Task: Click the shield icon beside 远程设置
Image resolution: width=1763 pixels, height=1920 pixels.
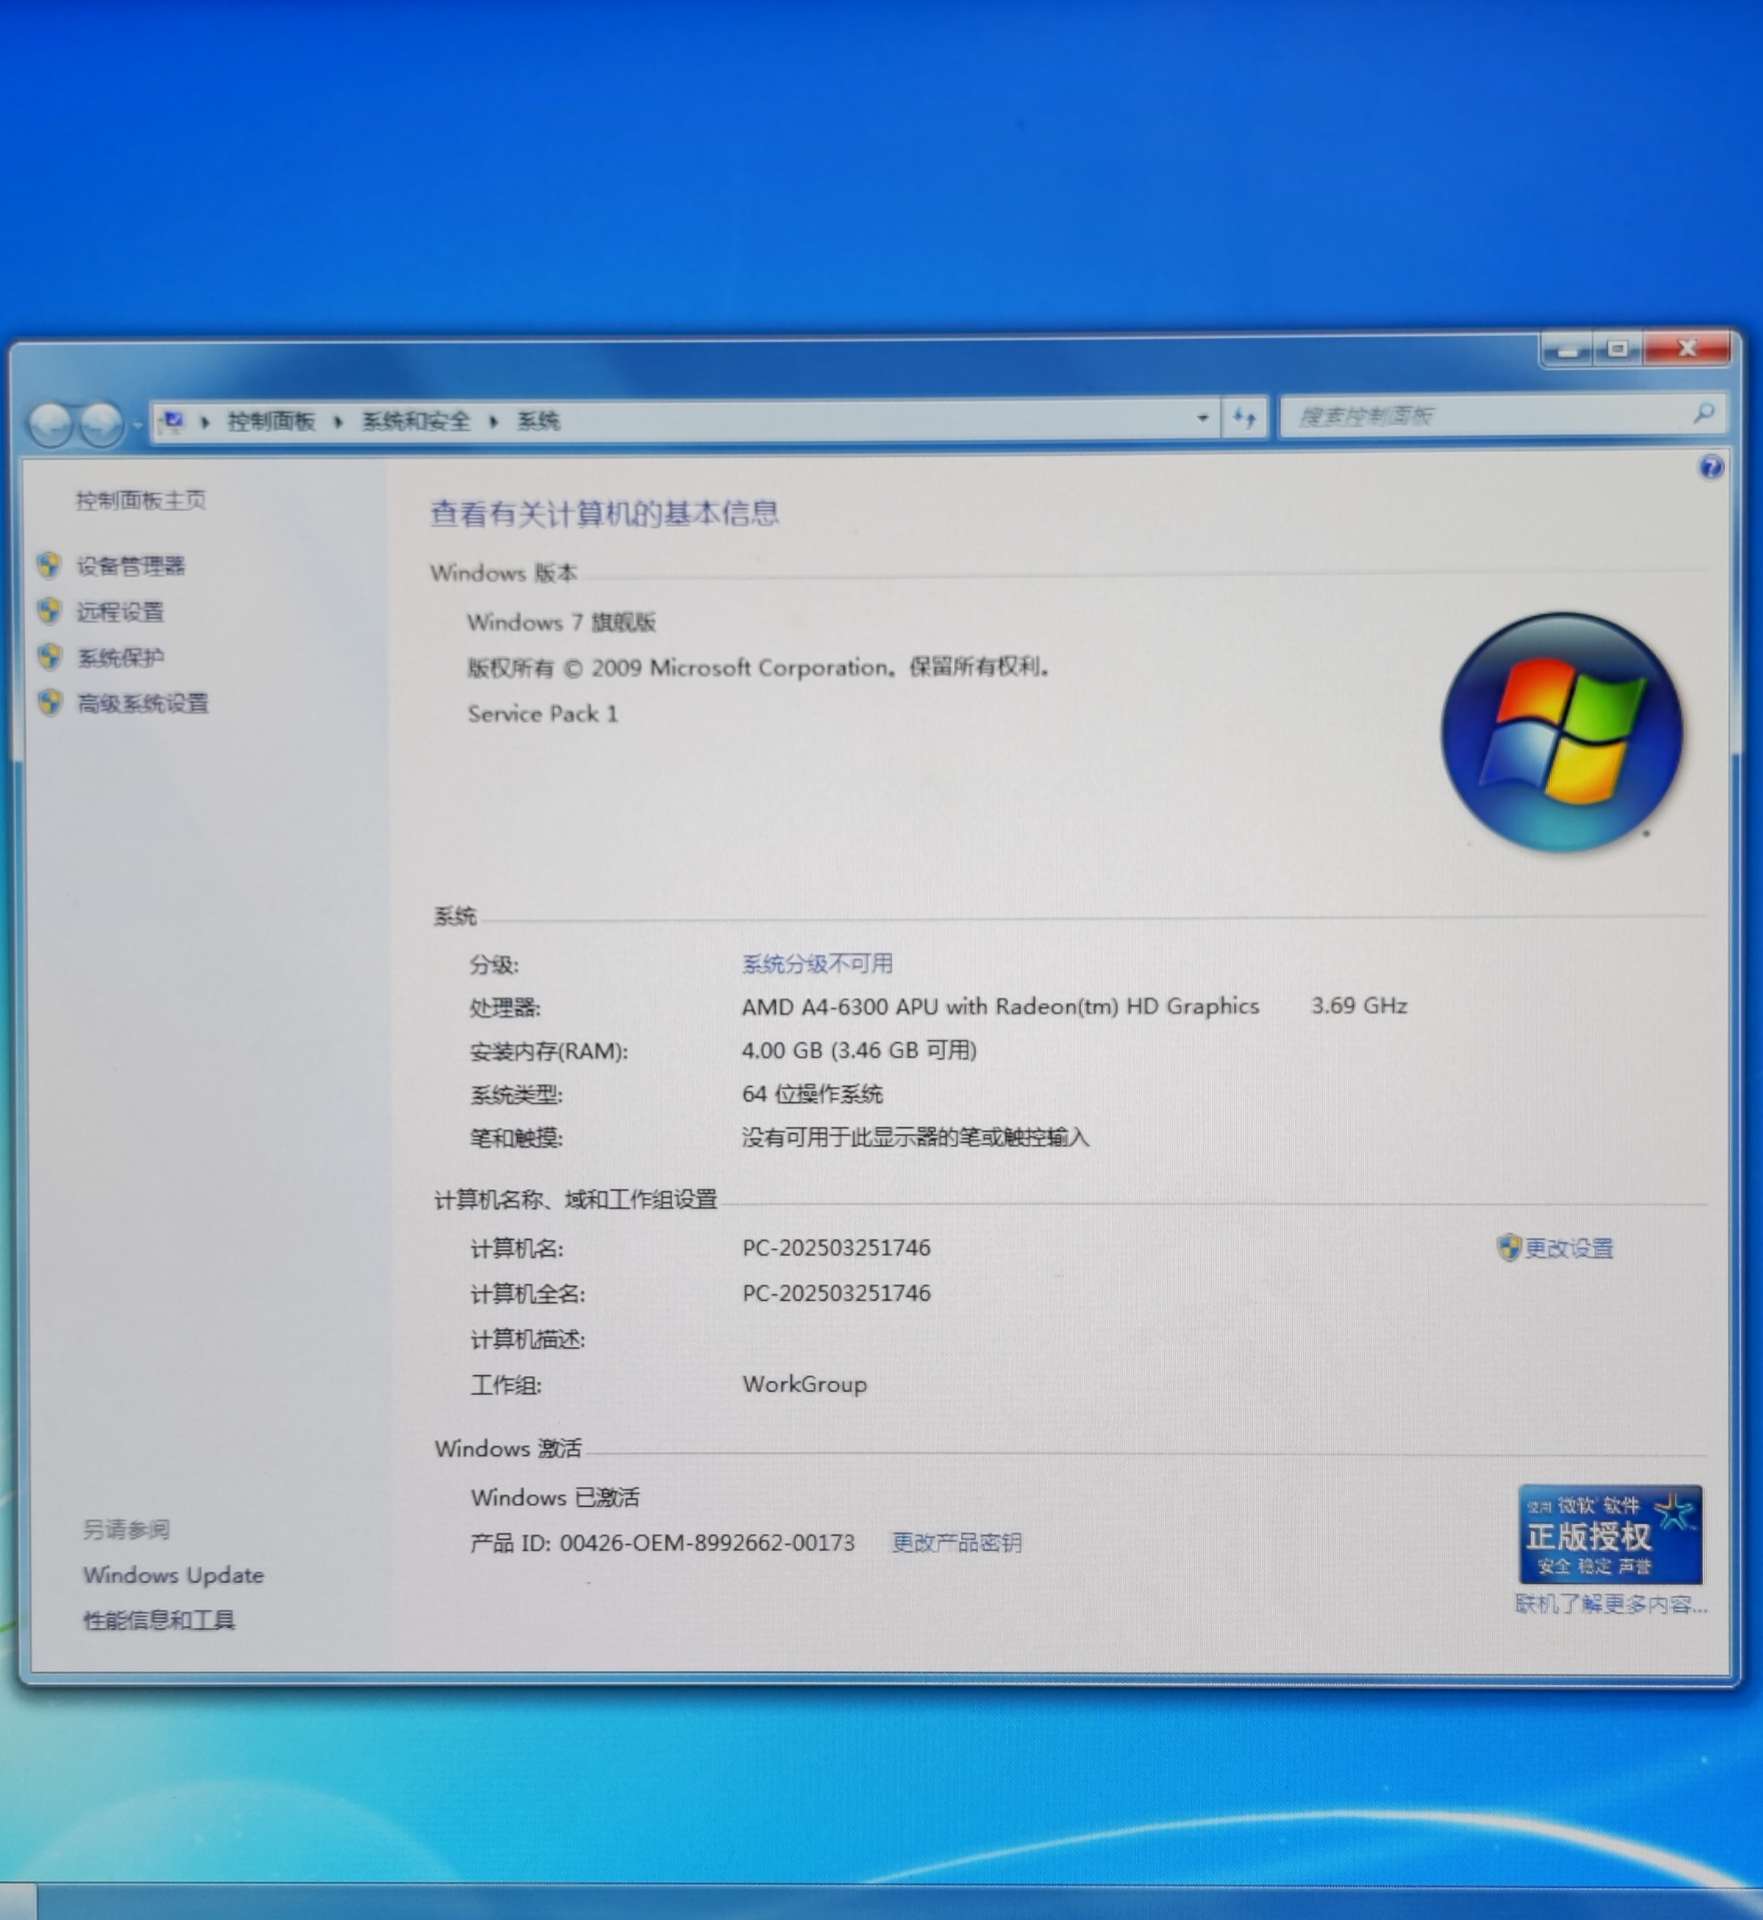Action: (49, 610)
